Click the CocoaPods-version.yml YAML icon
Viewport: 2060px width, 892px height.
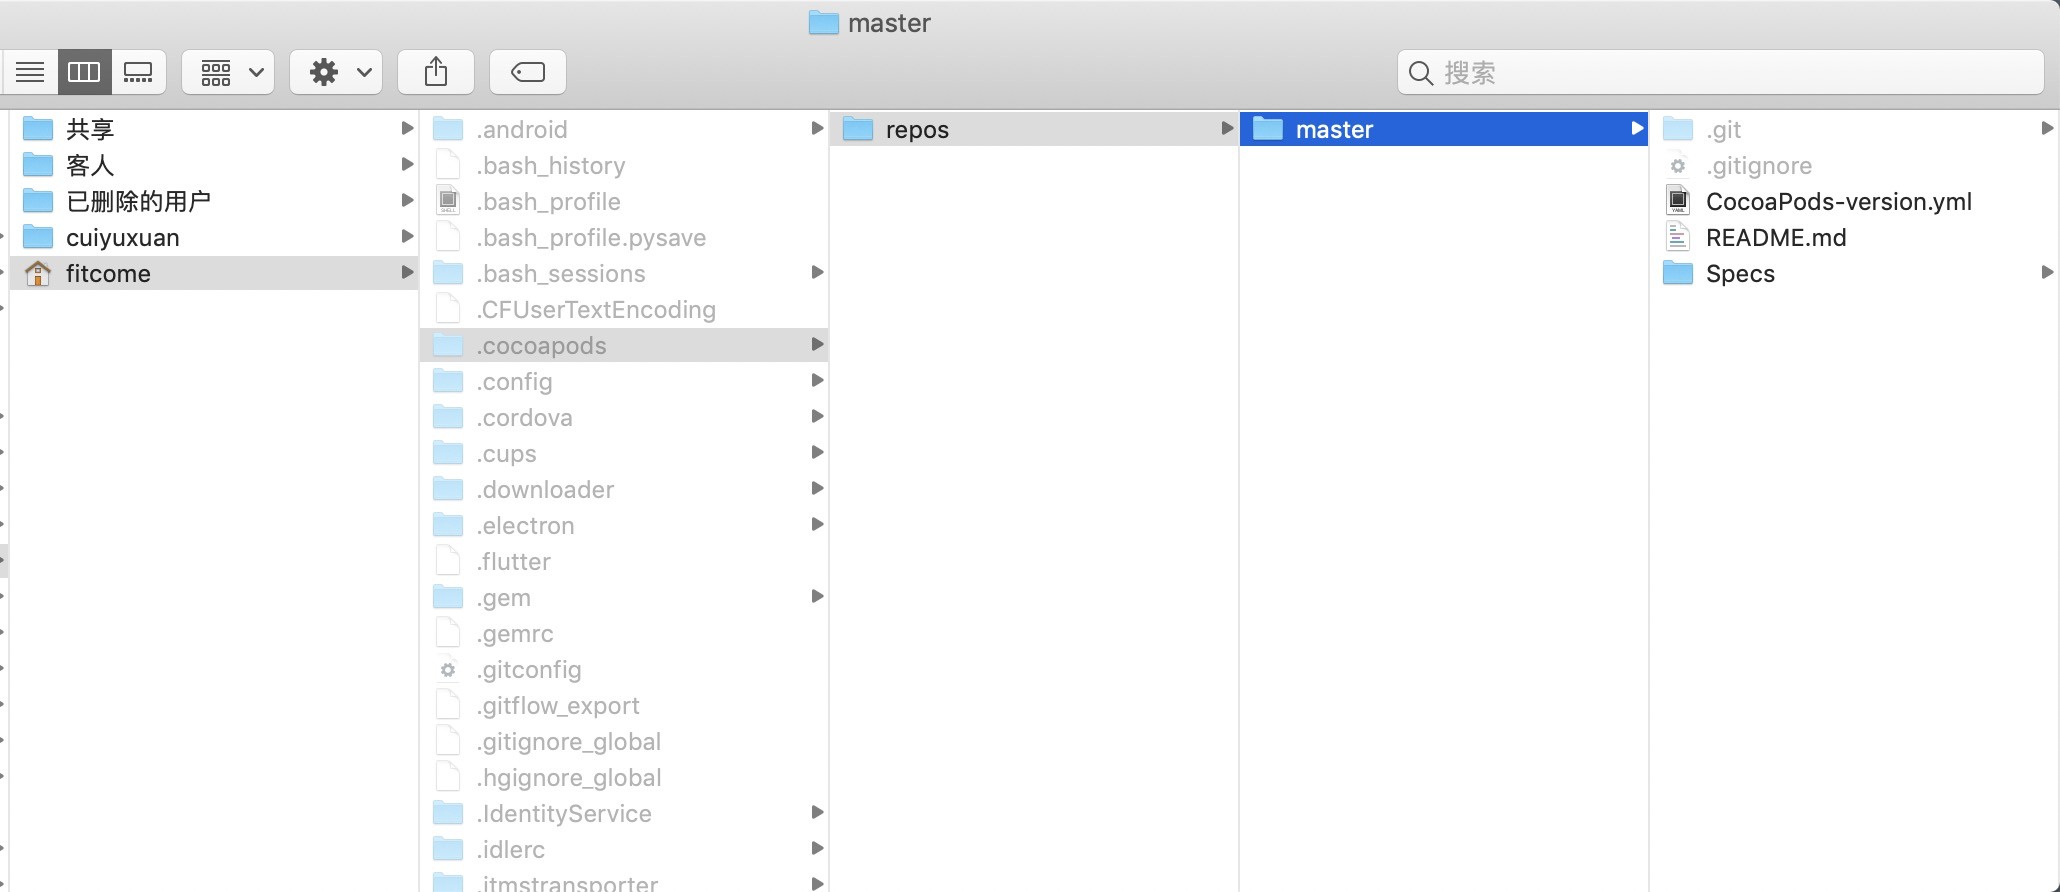pos(1678,201)
